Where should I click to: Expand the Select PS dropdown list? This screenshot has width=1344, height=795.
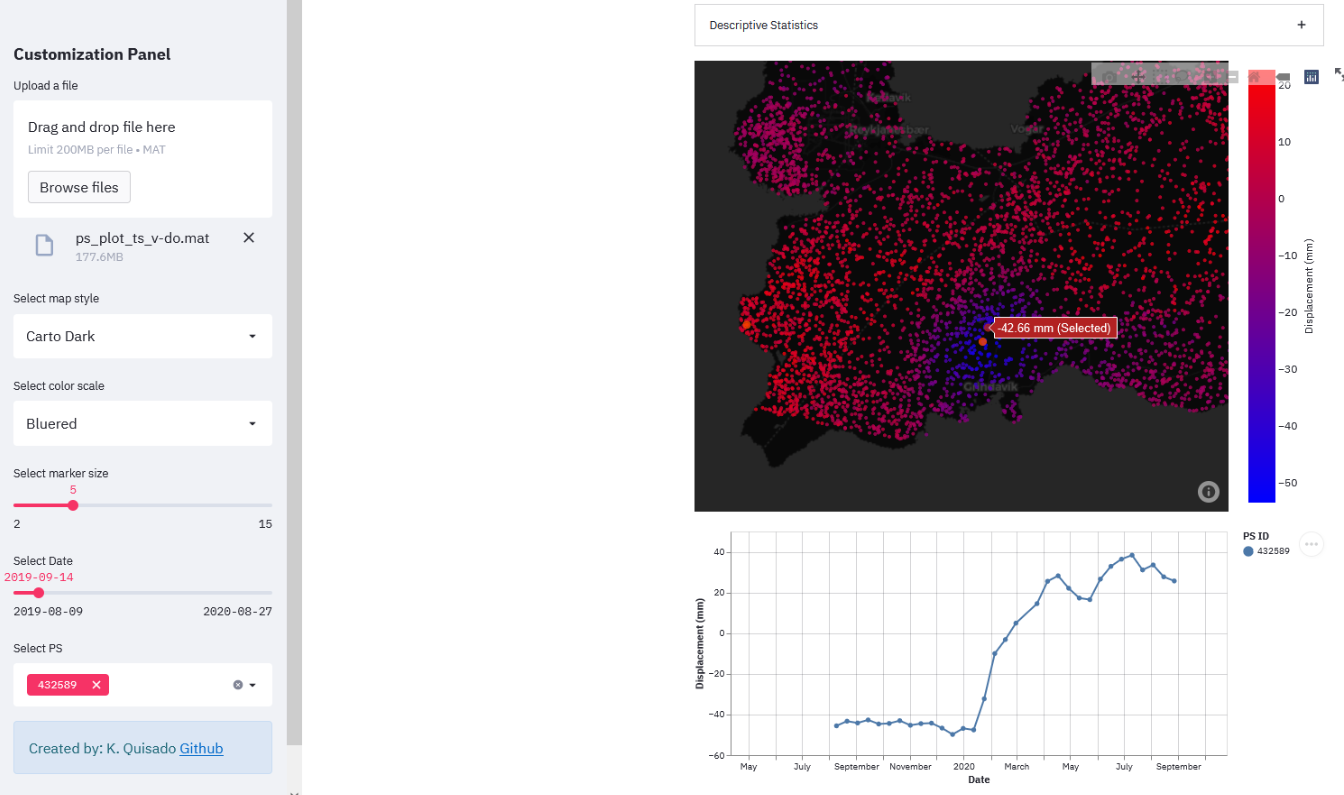tap(253, 684)
